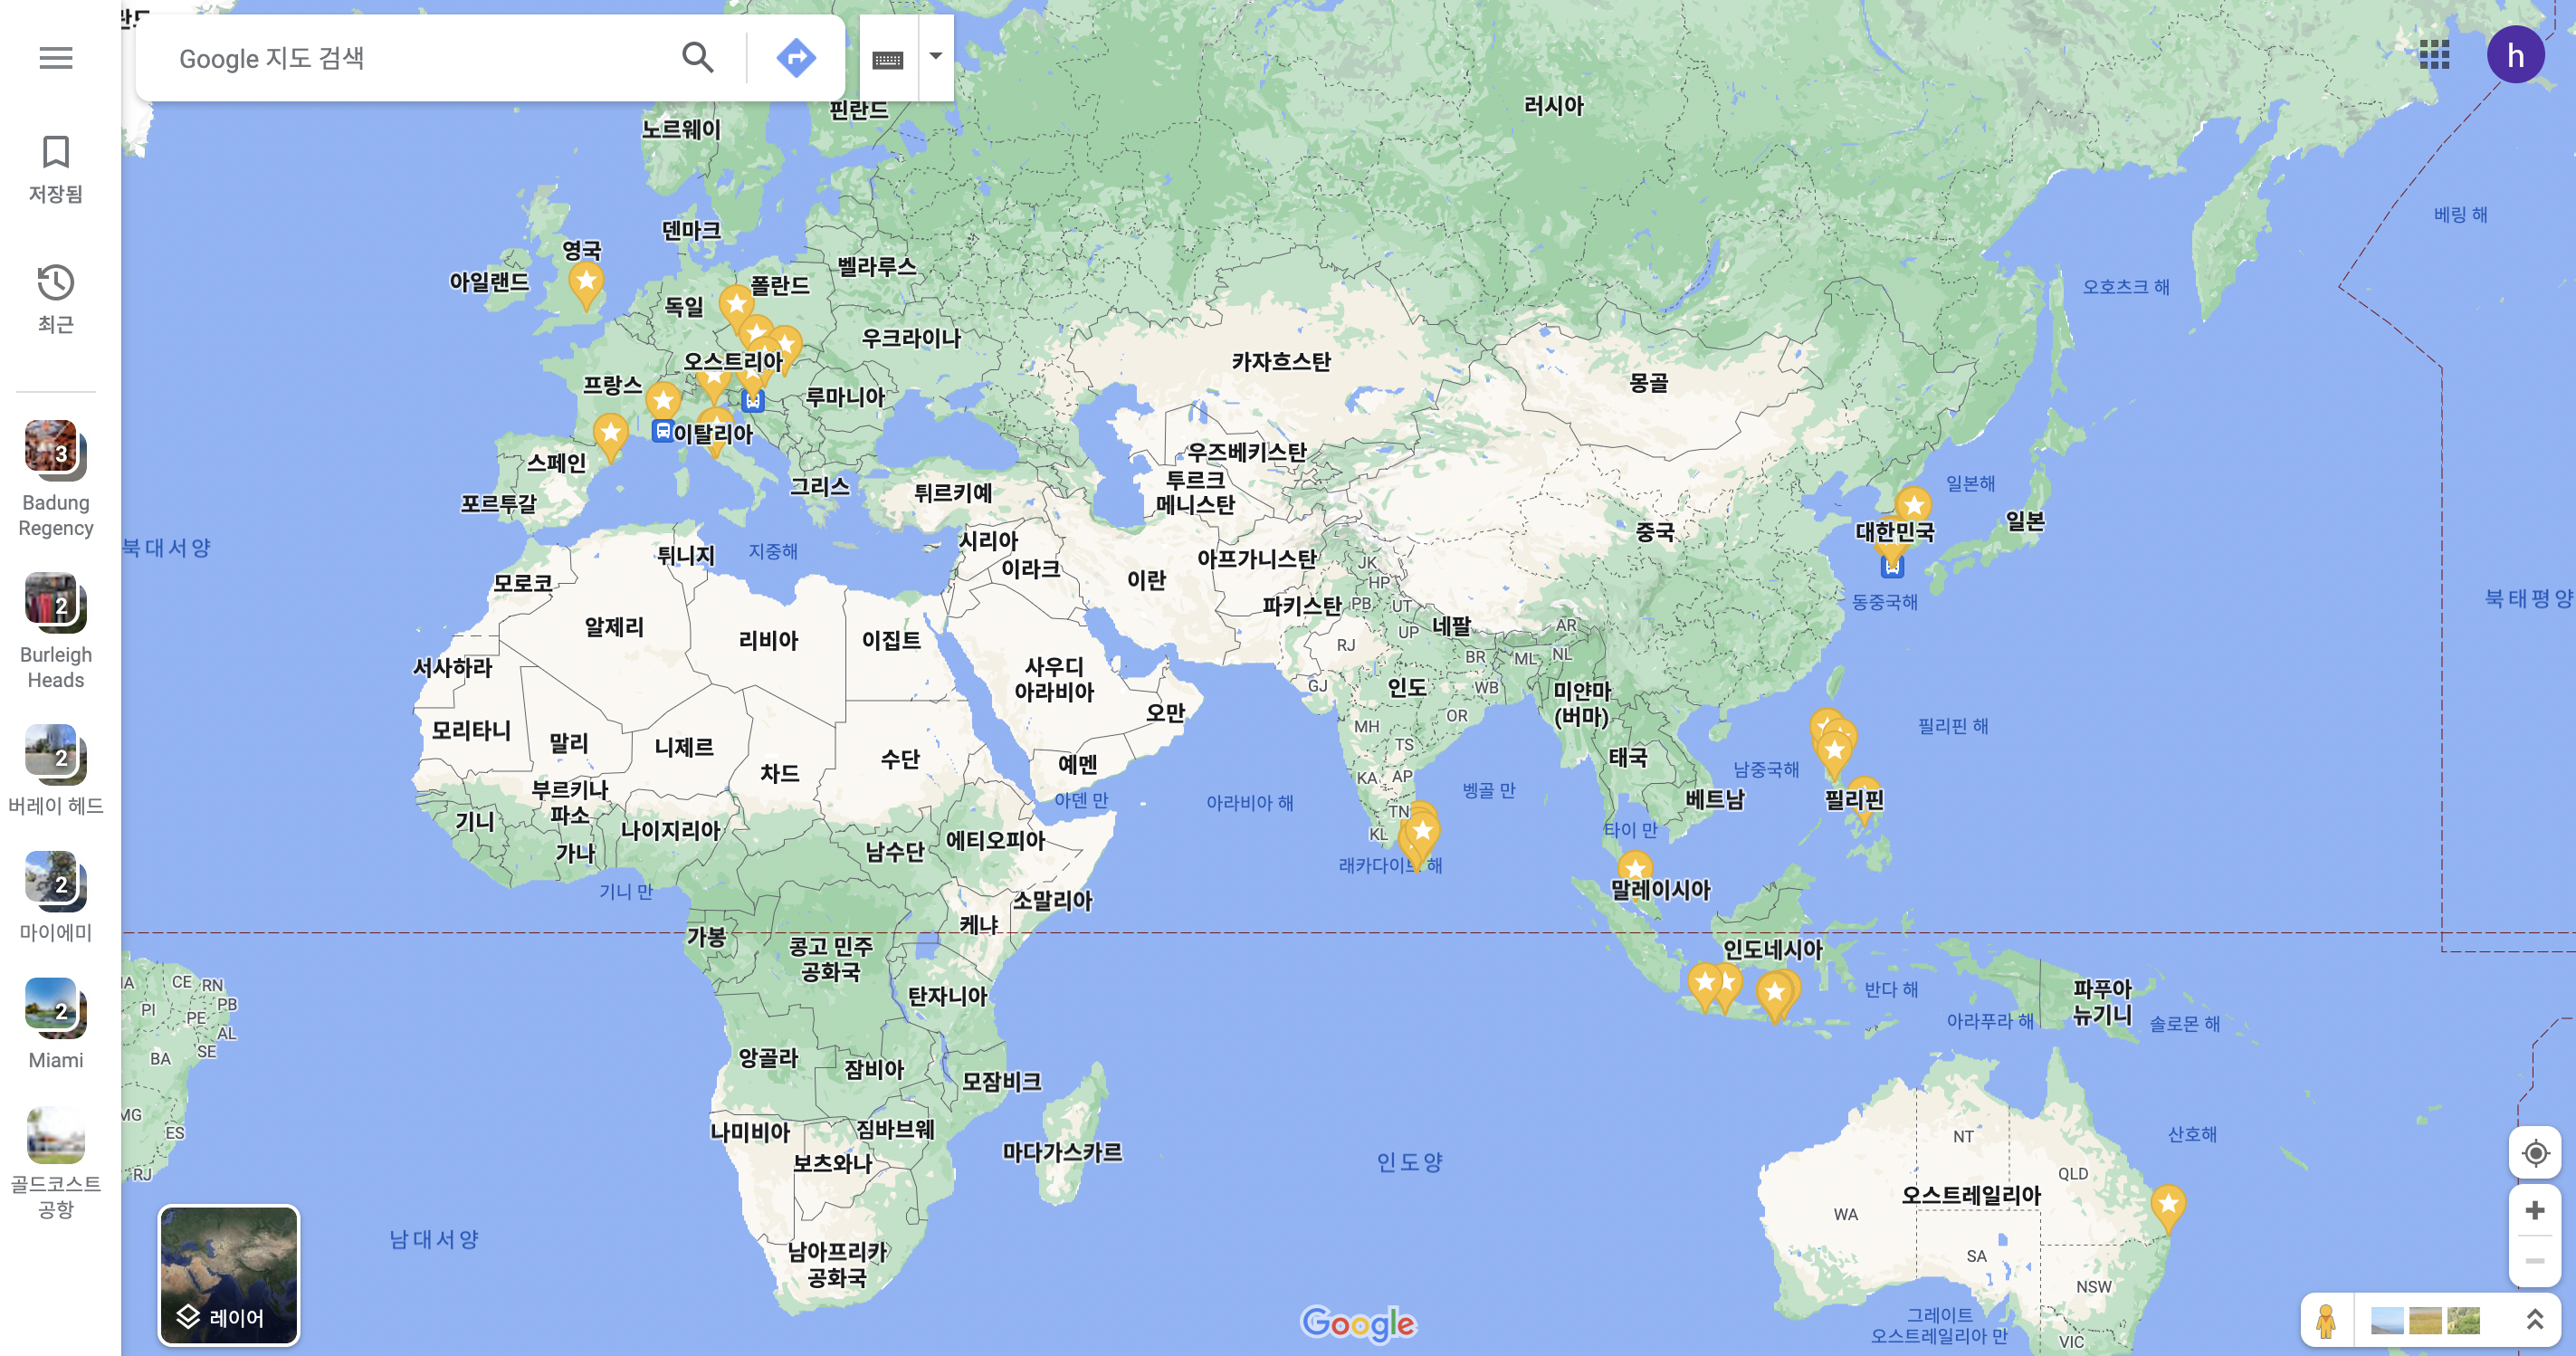Open directions with the blue arrow icon

click(795, 58)
